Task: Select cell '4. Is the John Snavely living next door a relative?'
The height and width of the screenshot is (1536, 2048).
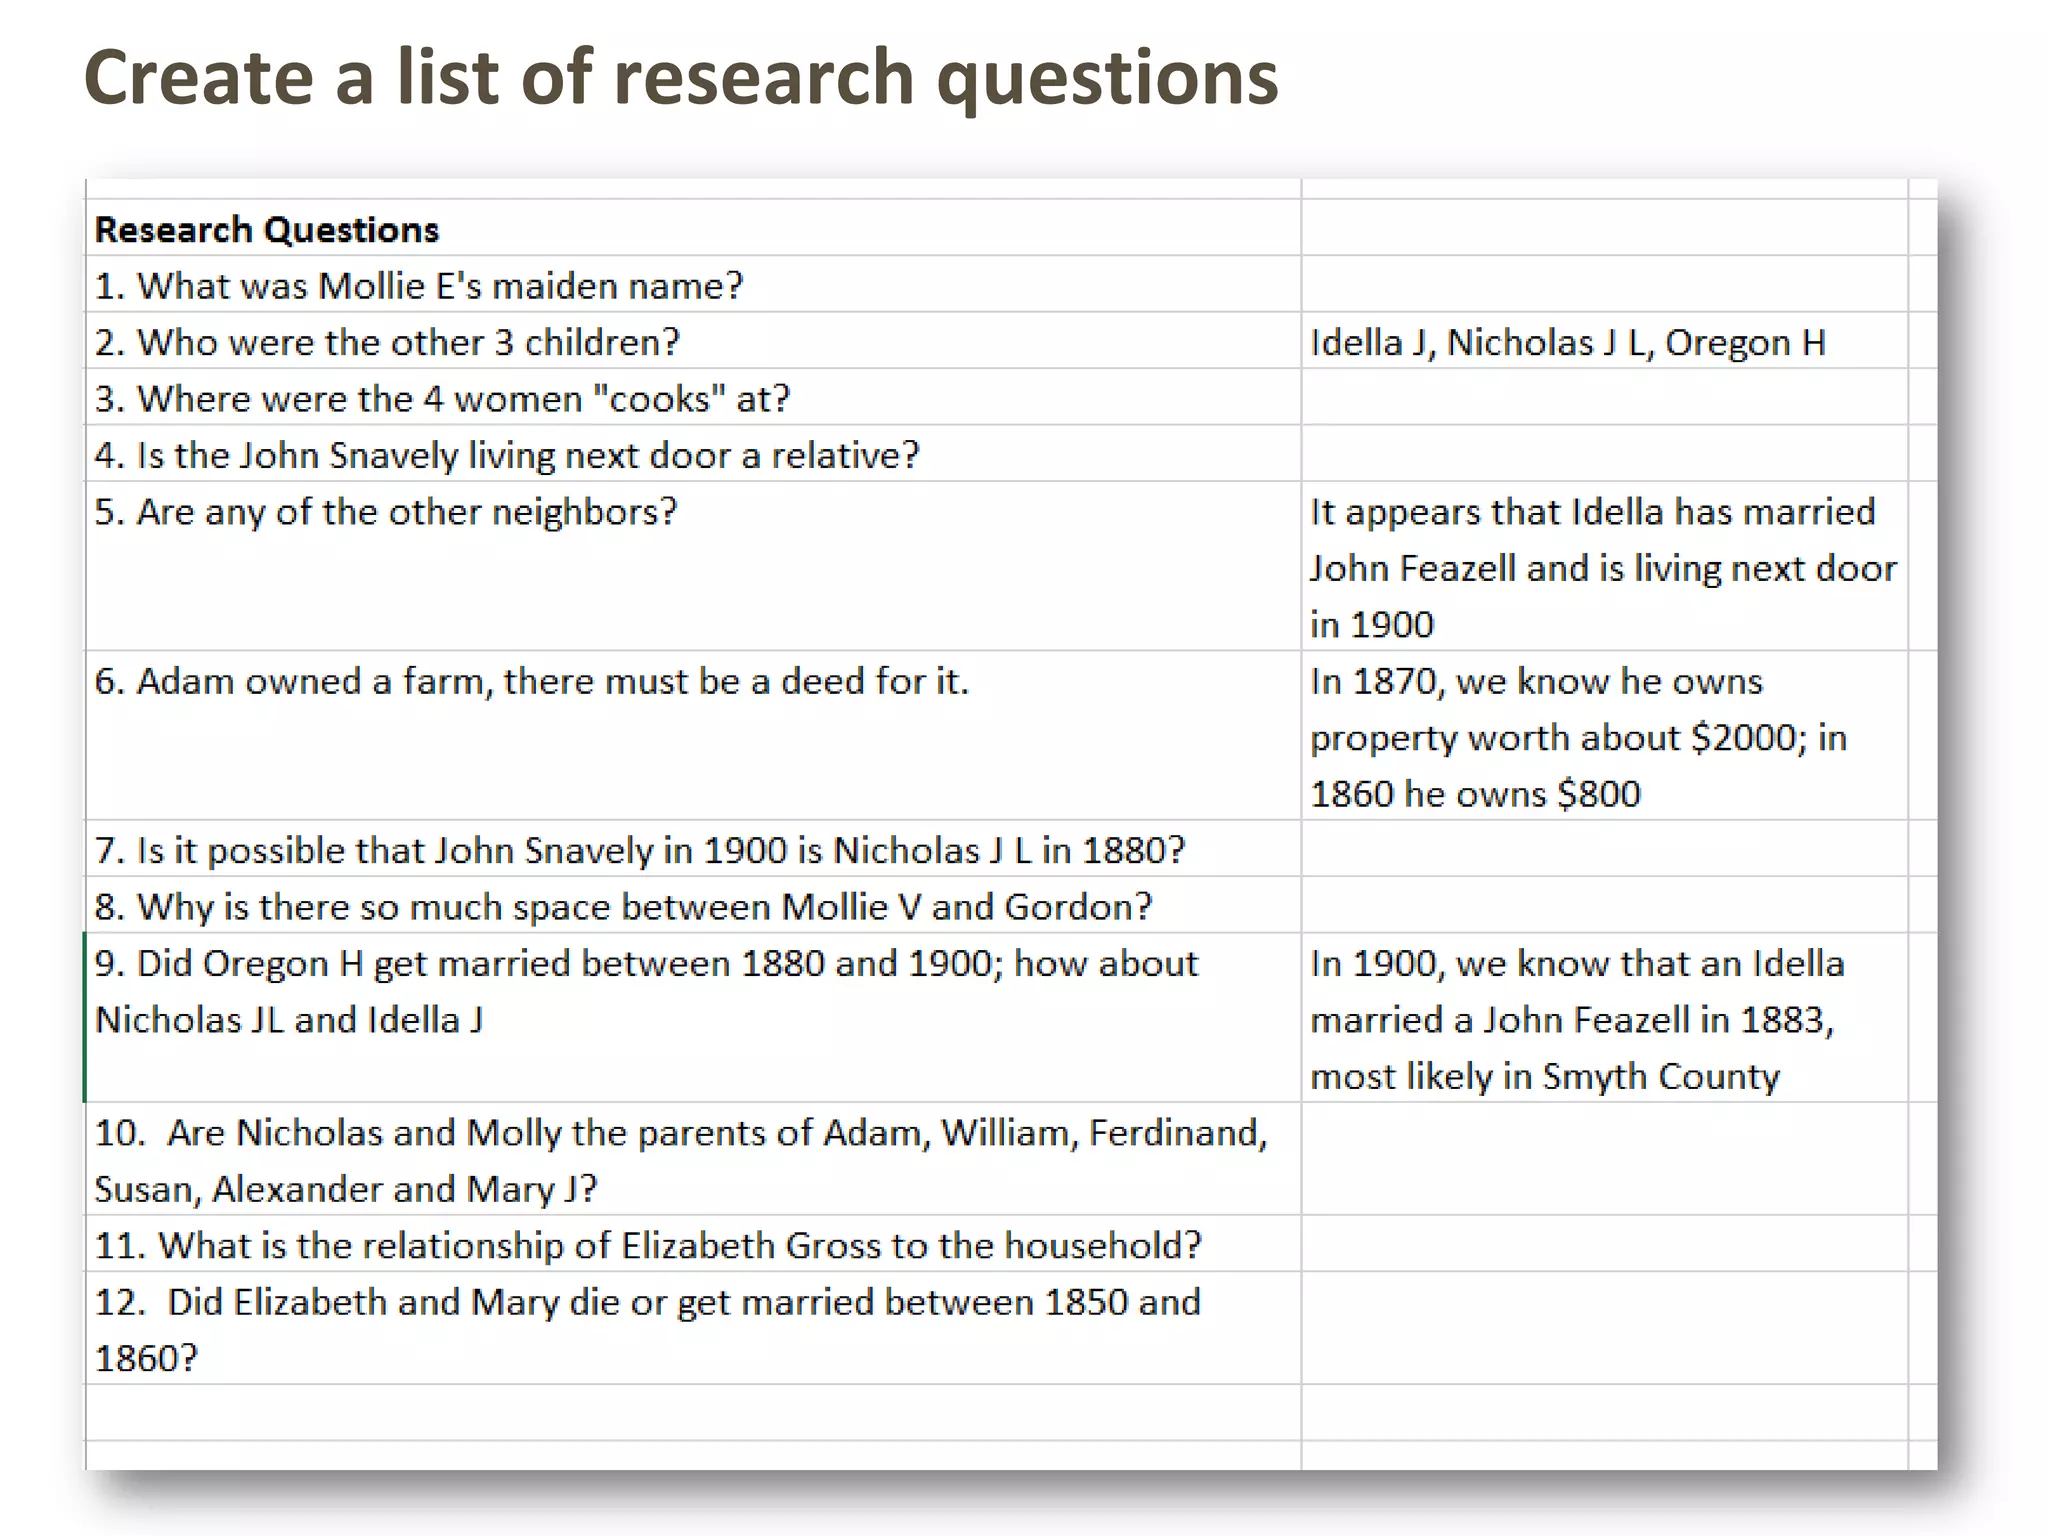Action: point(693,454)
